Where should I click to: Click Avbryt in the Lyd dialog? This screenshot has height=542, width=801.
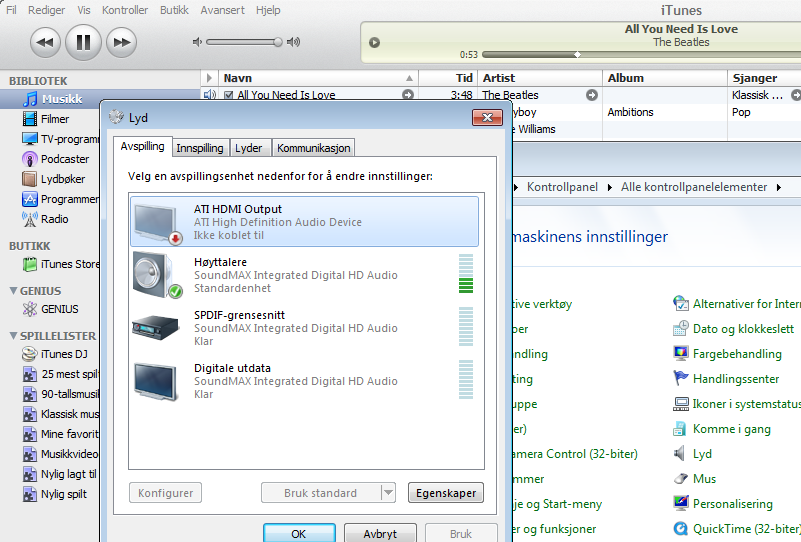pyautogui.click(x=380, y=533)
